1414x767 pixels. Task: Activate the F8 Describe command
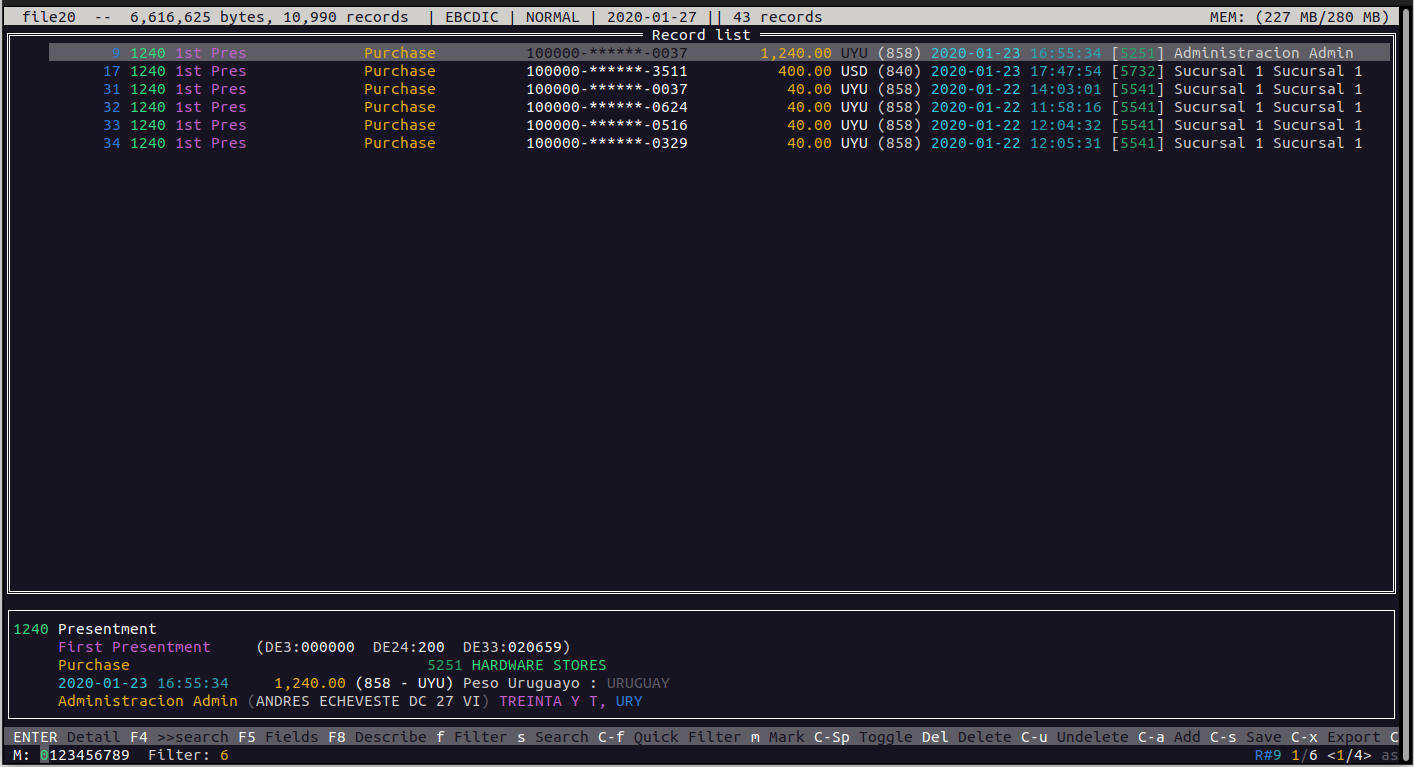pos(376,737)
